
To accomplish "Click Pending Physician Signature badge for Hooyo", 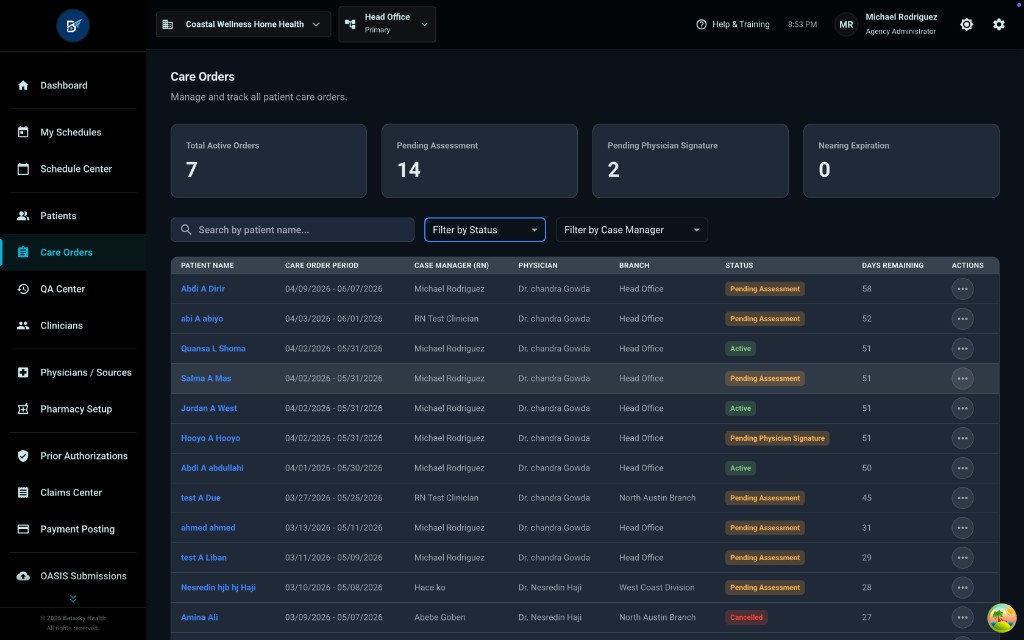I will 777,438.
